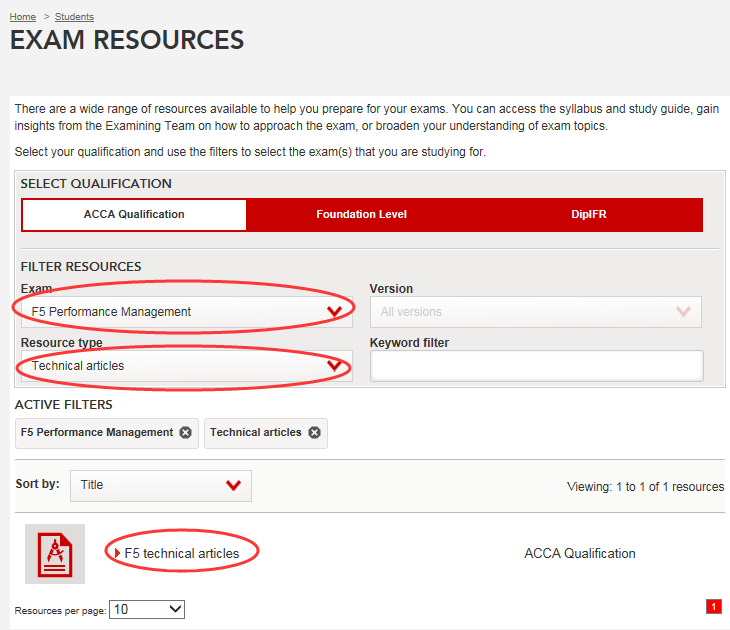
Task: Remove the F5 Performance Management filter
Action: coord(185,433)
